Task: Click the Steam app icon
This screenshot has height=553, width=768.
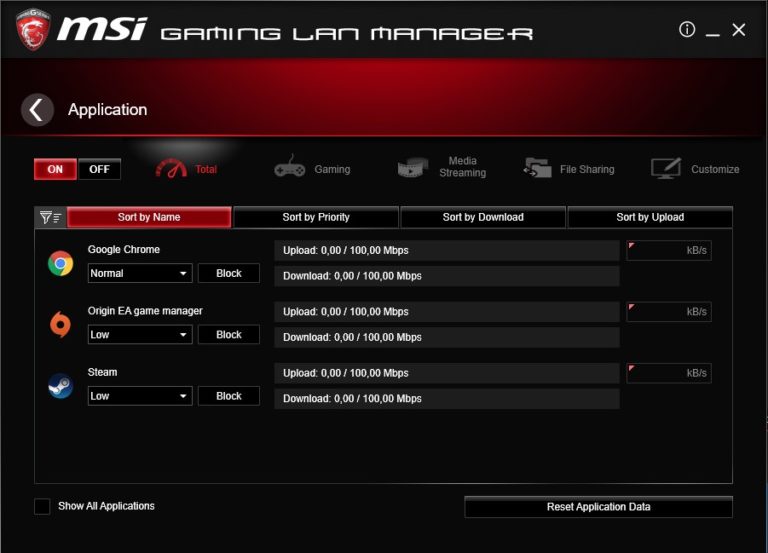Action: 61,385
